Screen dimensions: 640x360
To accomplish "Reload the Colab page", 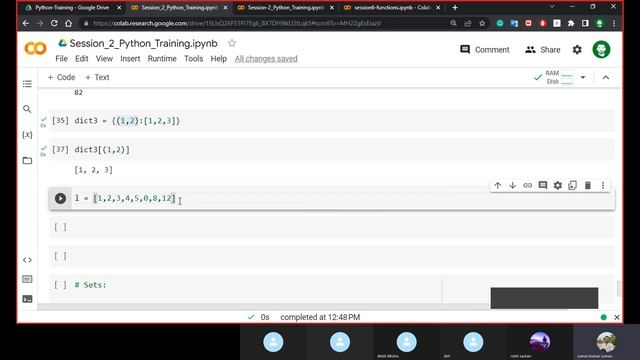I will (x=54, y=23).
